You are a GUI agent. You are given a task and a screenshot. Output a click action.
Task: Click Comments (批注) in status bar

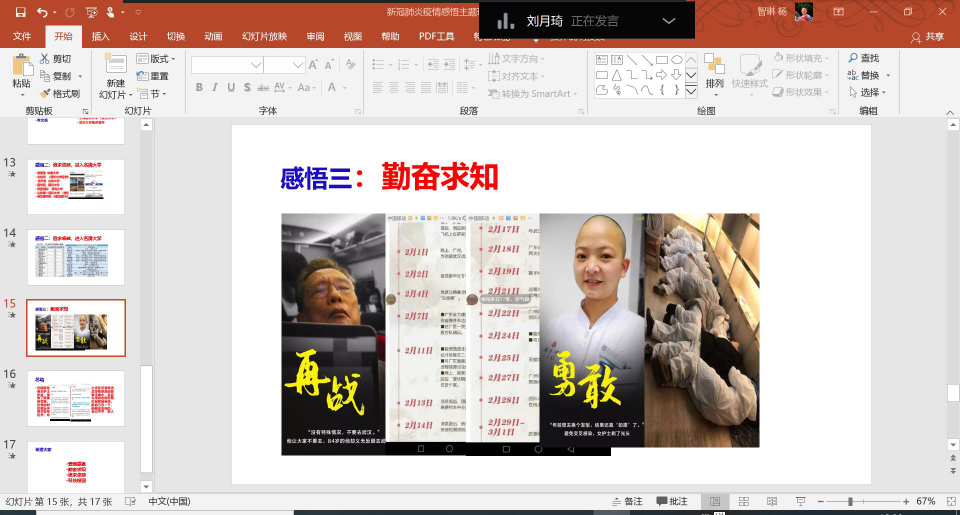coord(672,502)
